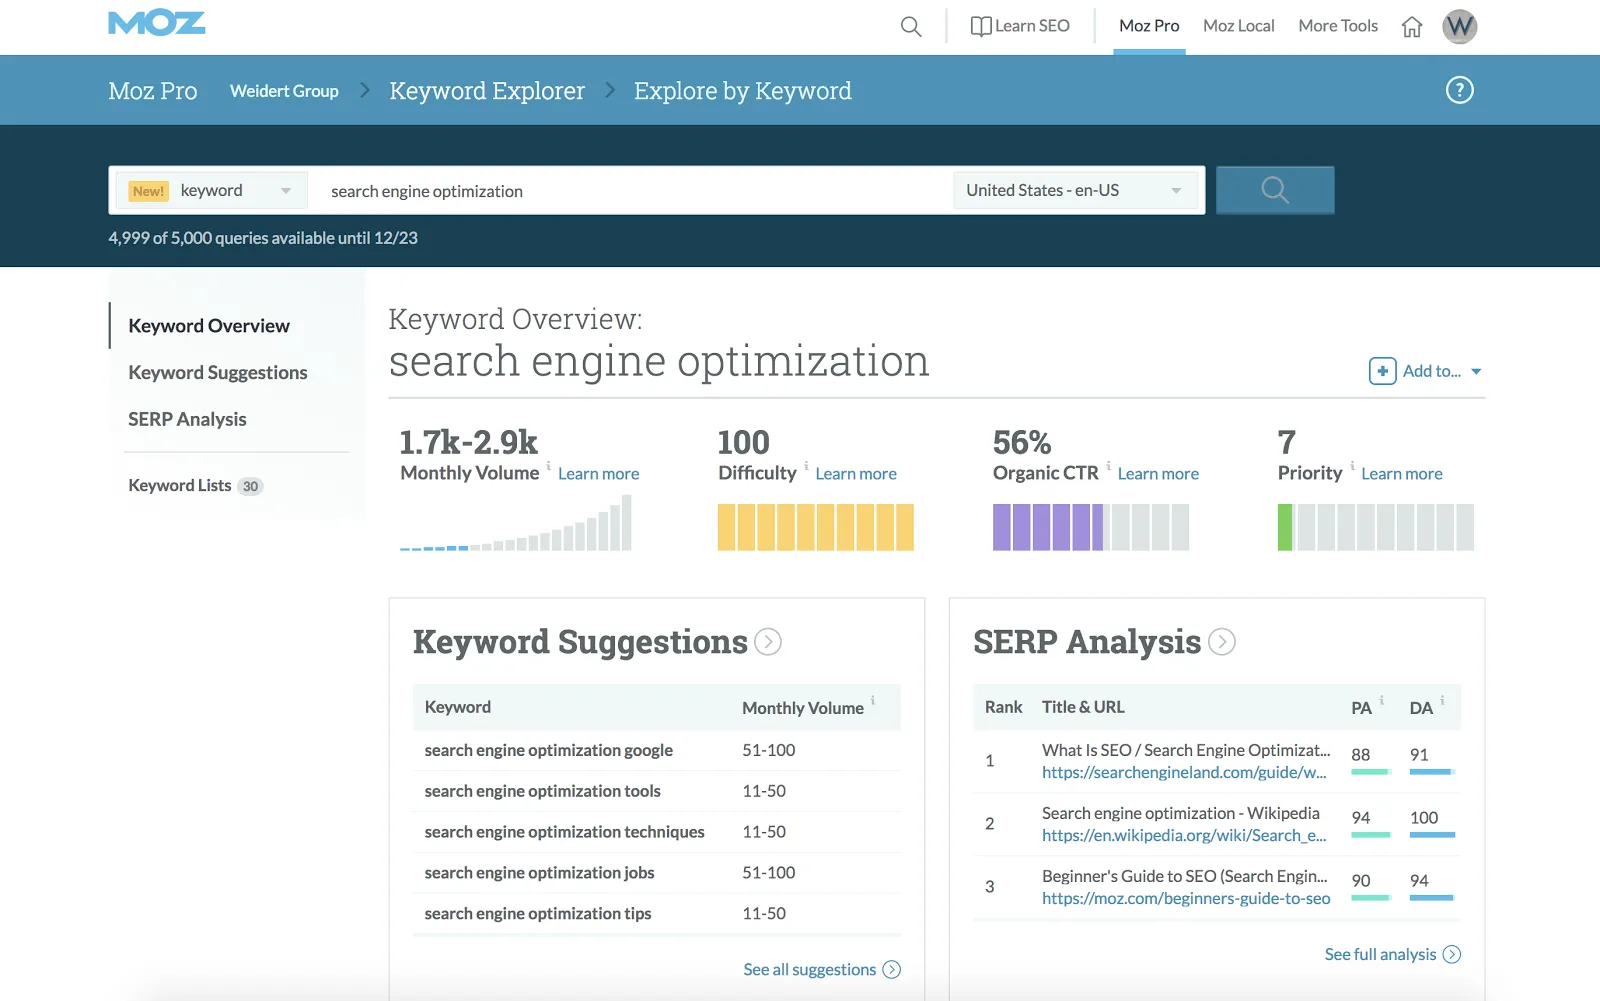Click the SERP Analysis panel heading
This screenshot has width=1600, height=1001.
(1087, 642)
